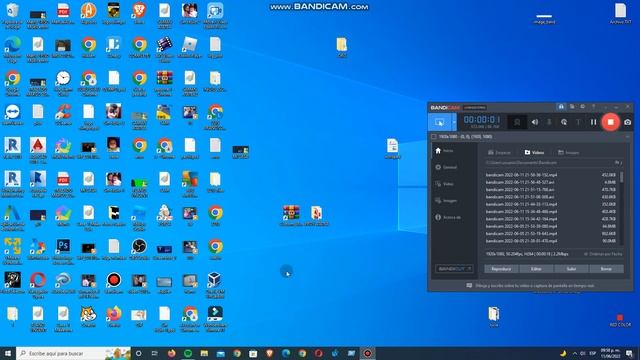Toggle the microphone icon in Bandicam toolbar
Viewport: 640px width, 360px height.
[x=549, y=122]
